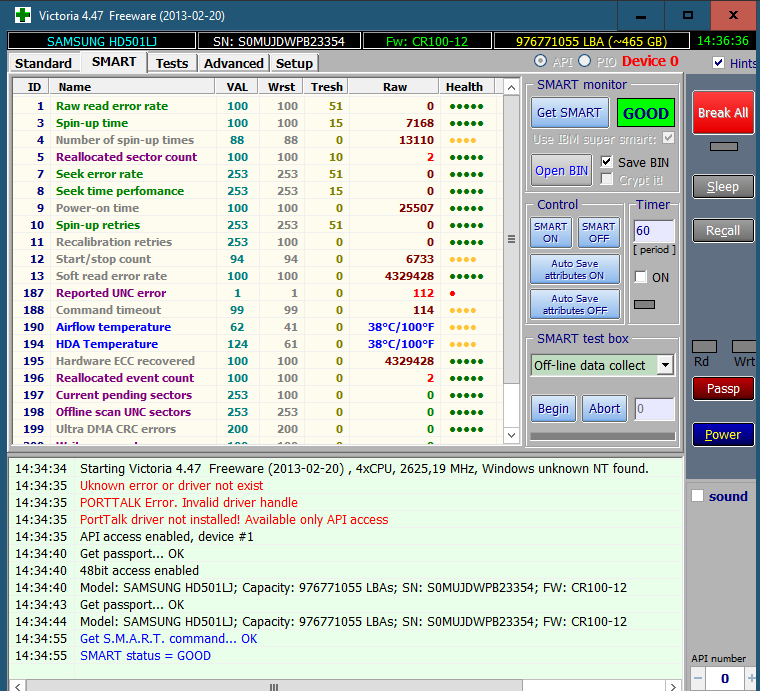
Task: Switch to the Tests tab
Action: click(172, 63)
